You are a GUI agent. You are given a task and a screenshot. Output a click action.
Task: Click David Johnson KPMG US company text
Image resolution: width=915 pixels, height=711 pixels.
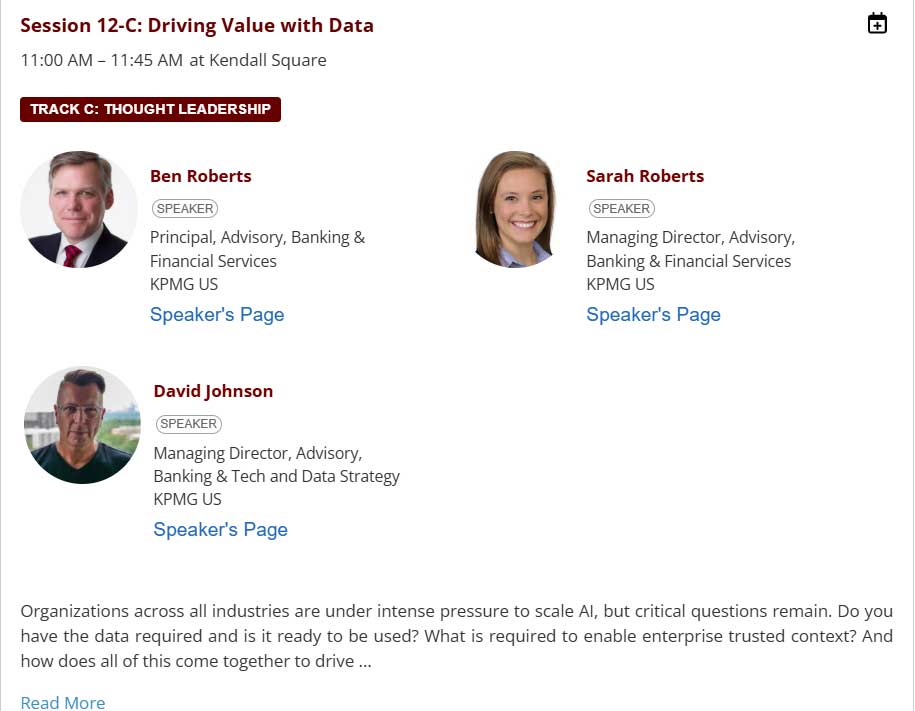[187, 499]
